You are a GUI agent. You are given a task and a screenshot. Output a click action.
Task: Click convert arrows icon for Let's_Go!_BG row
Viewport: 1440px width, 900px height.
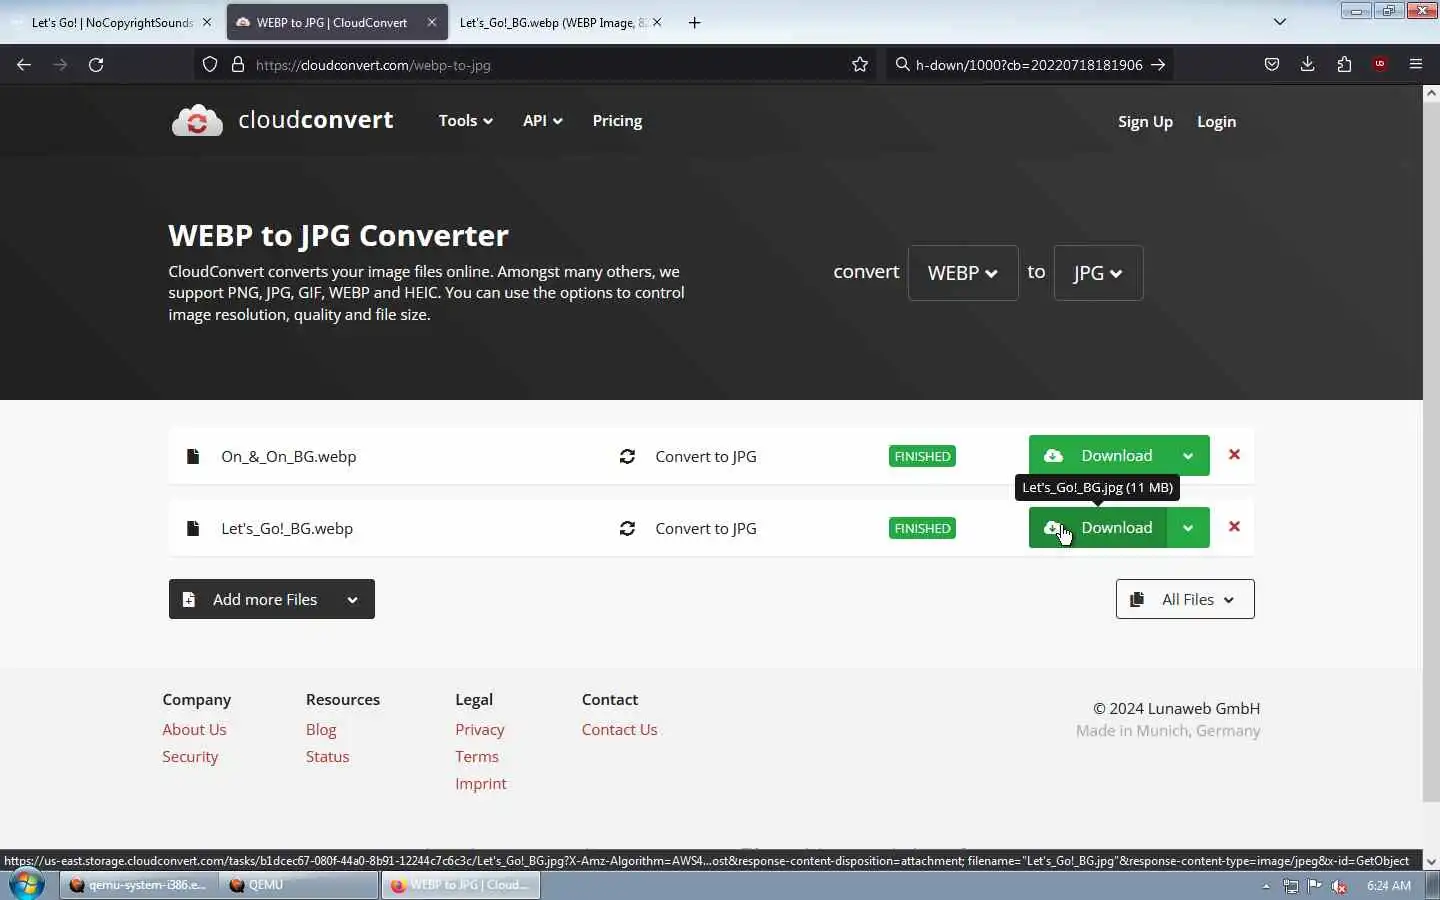pos(627,528)
